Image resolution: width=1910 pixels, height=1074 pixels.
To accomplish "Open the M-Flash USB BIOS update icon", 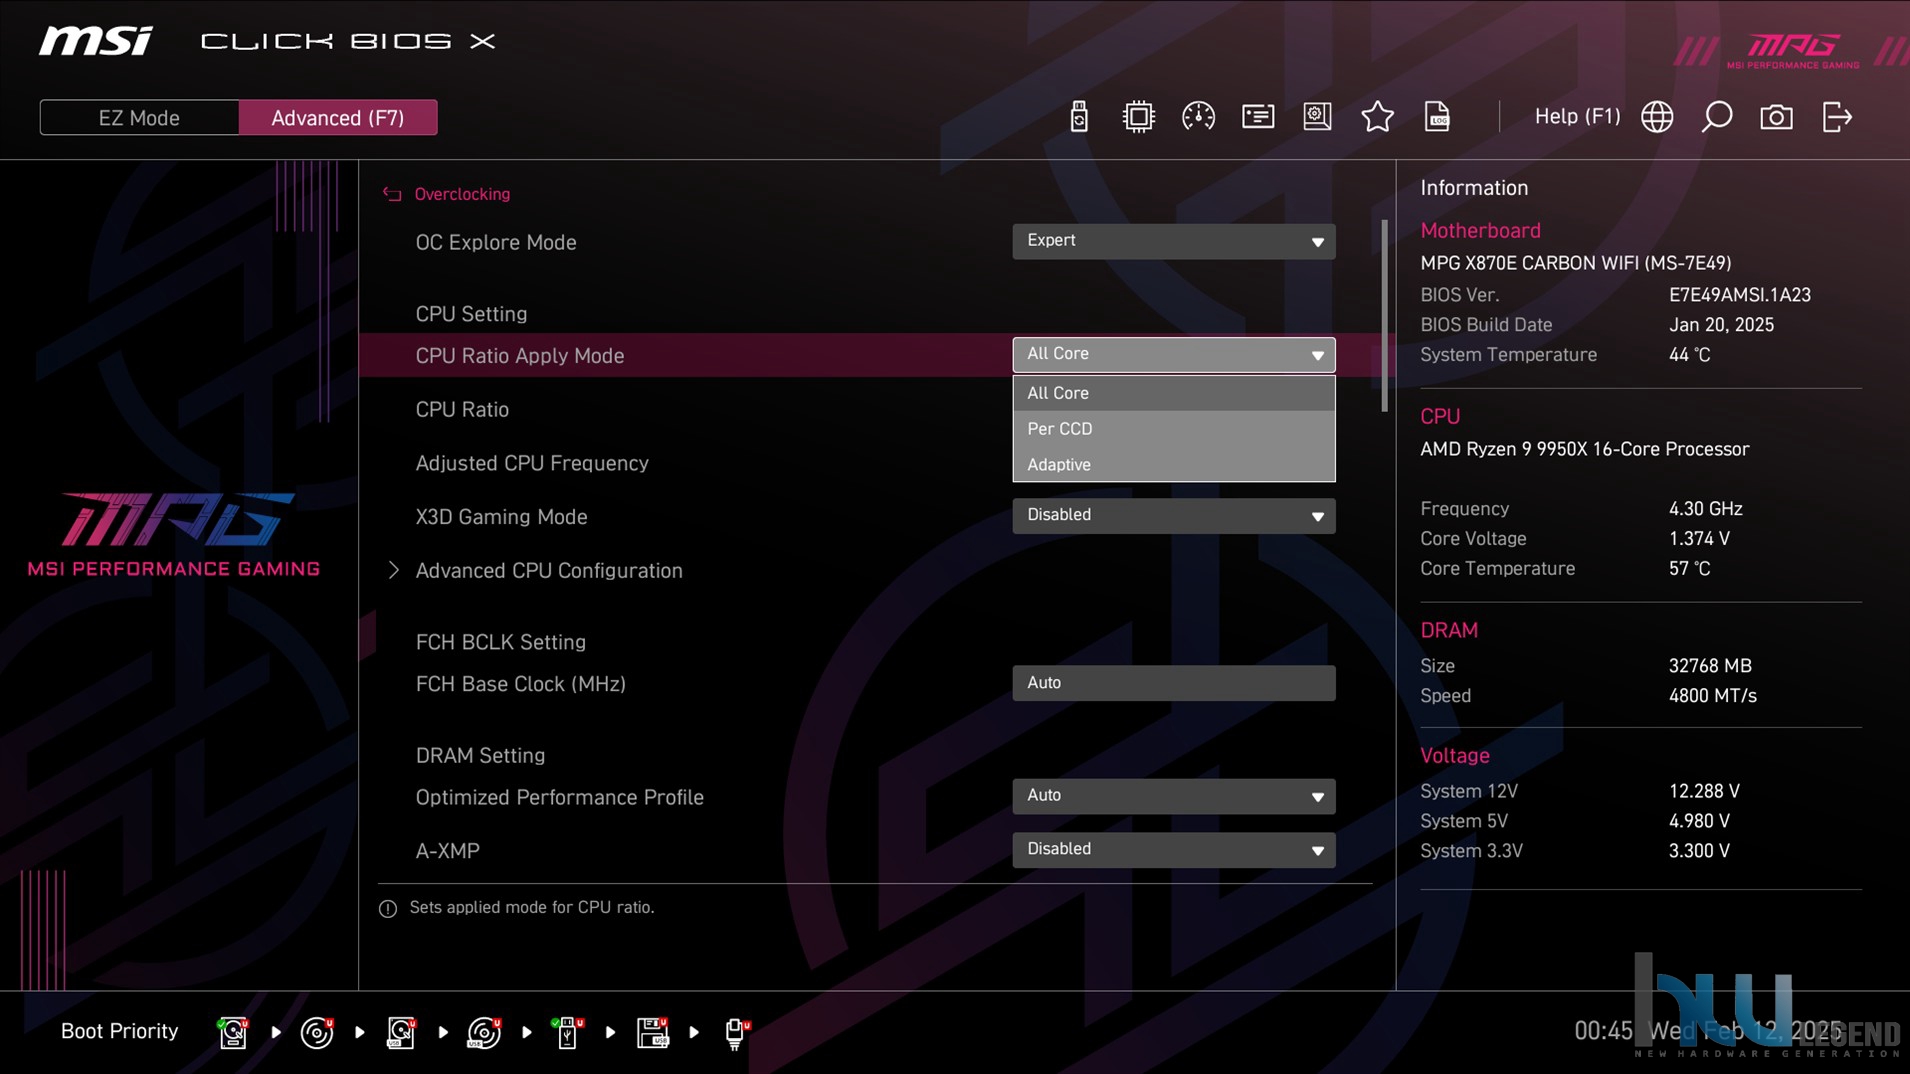I will [x=1078, y=117].
